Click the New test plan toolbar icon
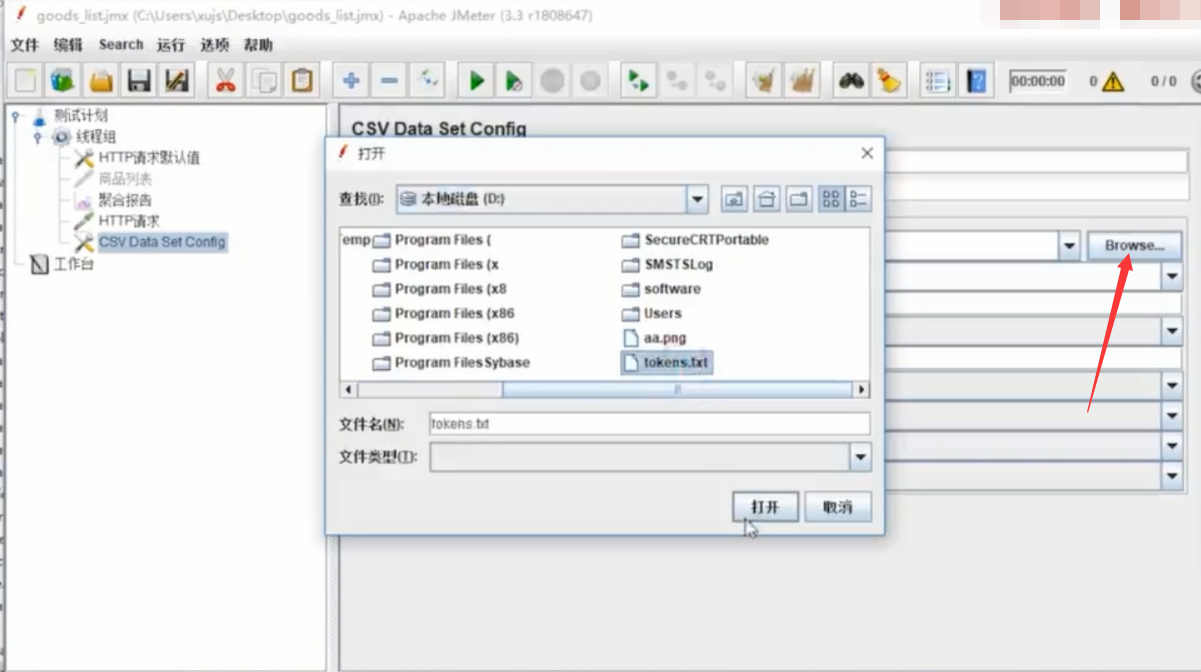The height and width of the screenshot is (672, 1201). pyautogui.click(x=26, y=81)
